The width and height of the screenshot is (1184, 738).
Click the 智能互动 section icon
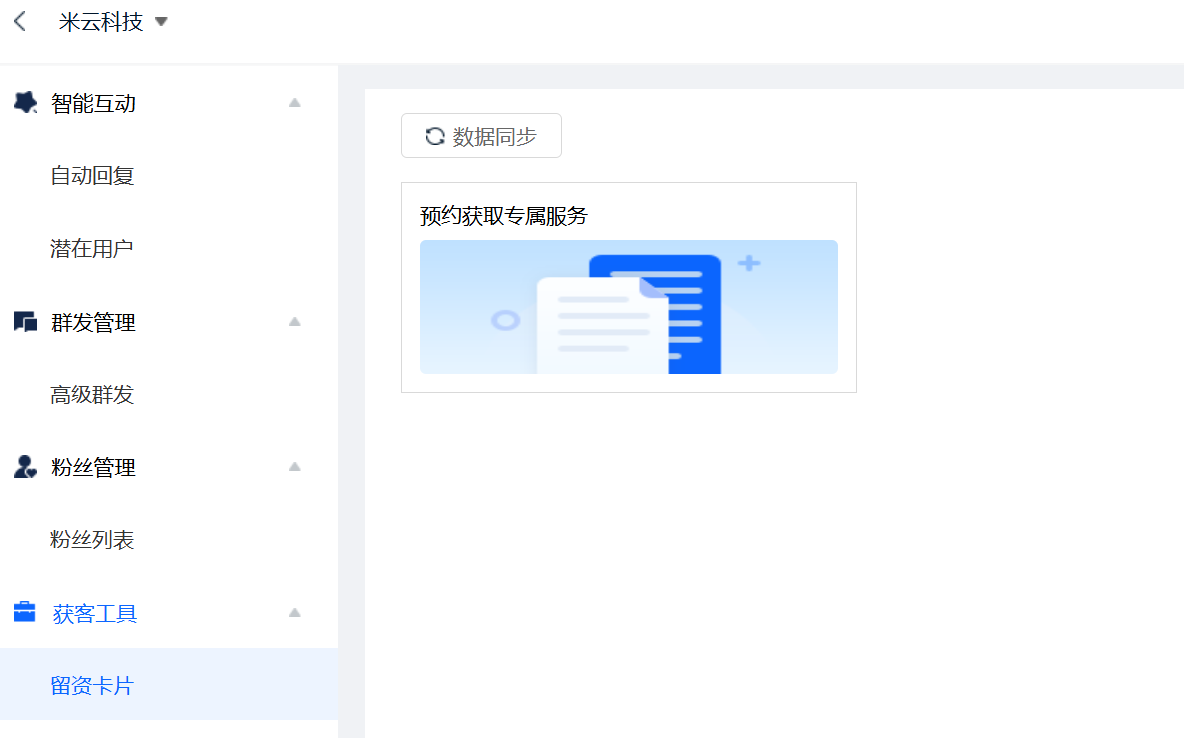(25, 102)
